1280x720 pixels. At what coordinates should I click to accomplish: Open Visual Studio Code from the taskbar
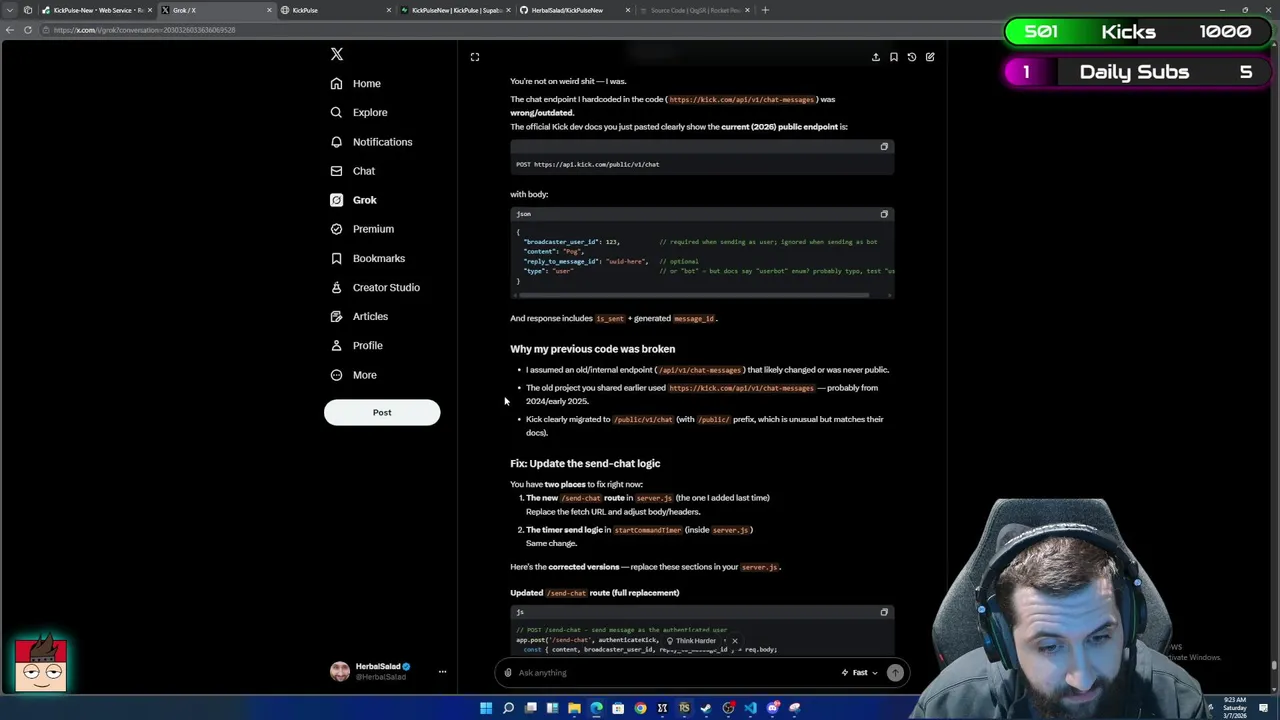pos(750,708)
